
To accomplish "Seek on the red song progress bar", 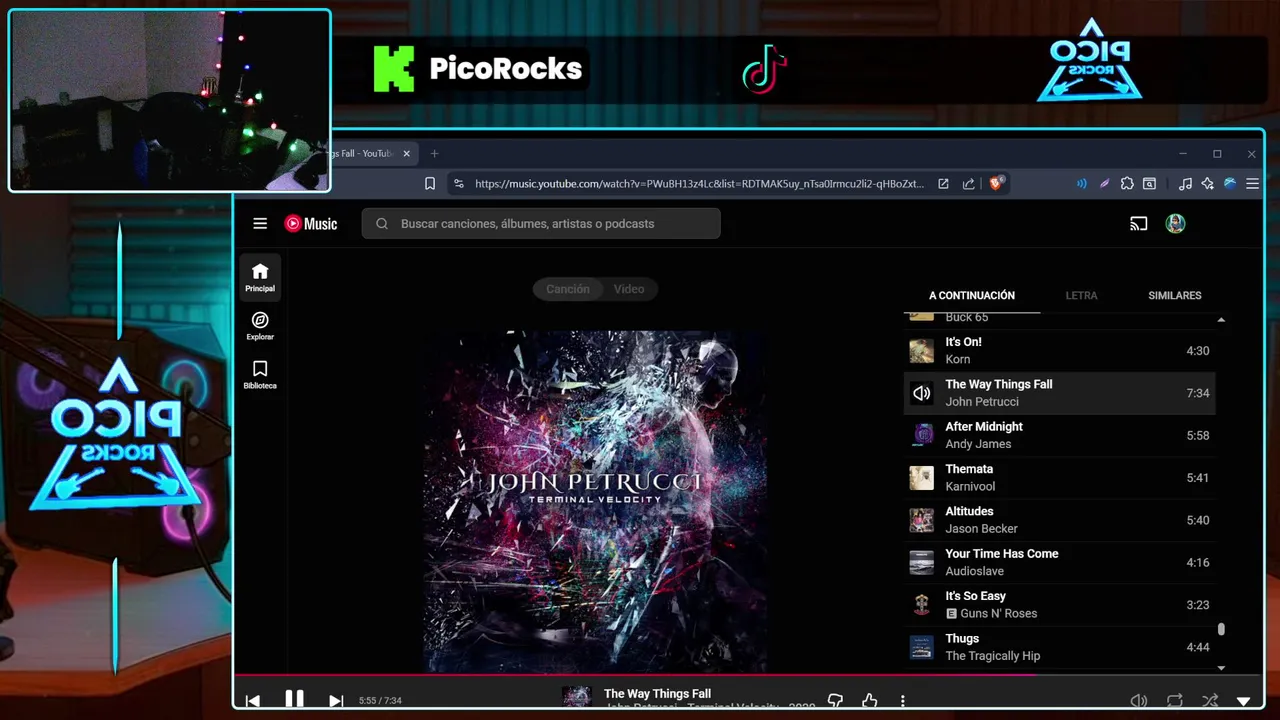I will 748,675.
